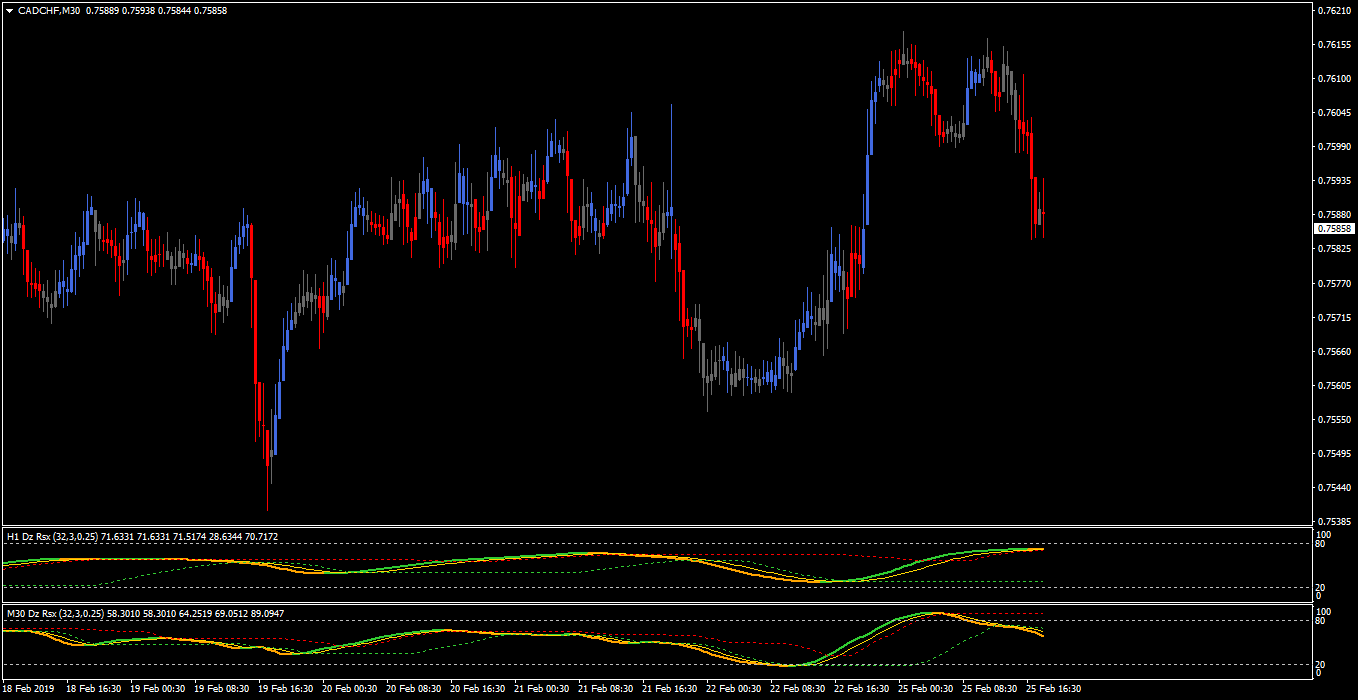The width and height of the screenshot is (1358, 700).
Task: Click the 21 Feb 00:30 time label
Action: point(542,689)
